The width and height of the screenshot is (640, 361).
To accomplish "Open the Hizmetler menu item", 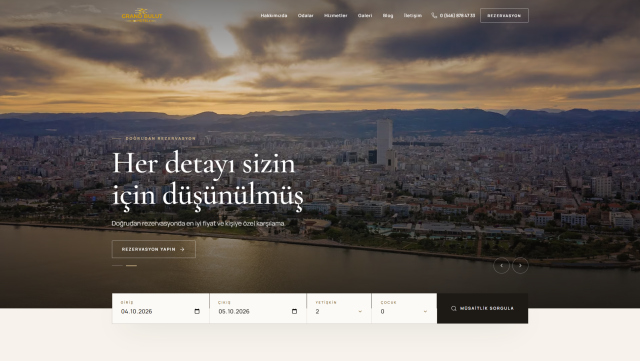I will pos(336,16).
